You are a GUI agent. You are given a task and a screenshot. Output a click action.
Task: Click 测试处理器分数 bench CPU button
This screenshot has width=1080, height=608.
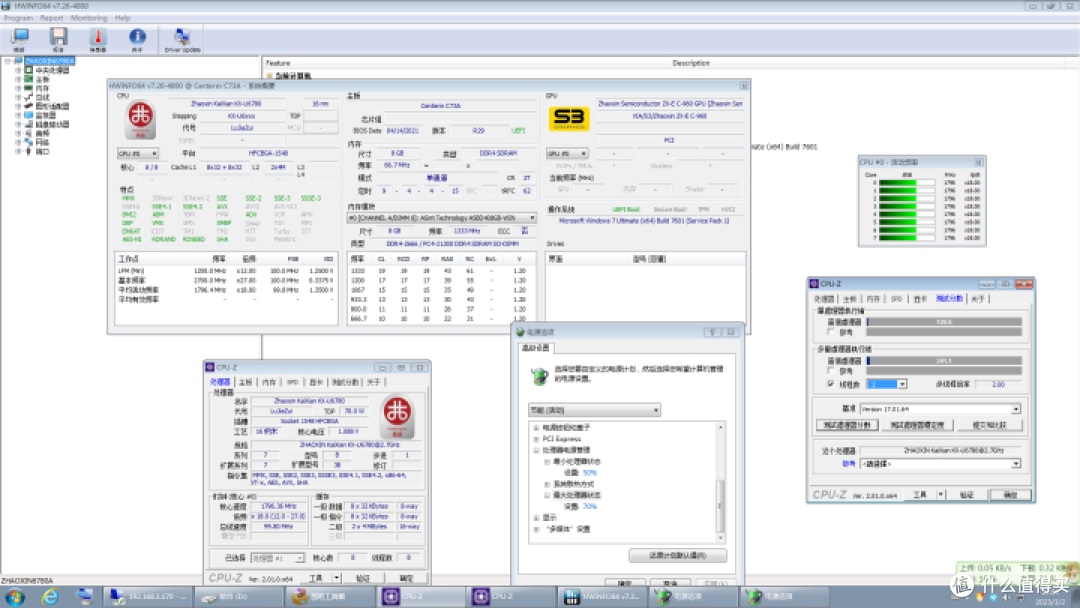click(x=847, y=426)
